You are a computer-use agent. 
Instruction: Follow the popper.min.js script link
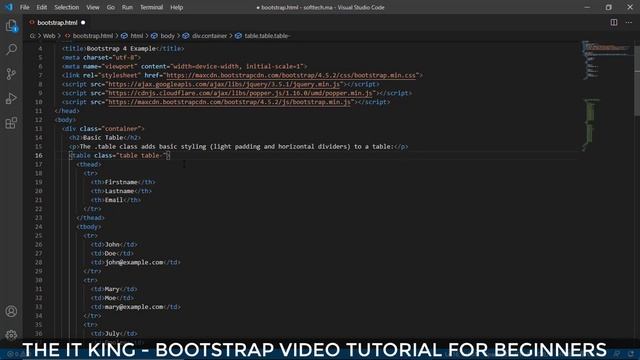tap(240, 93)
